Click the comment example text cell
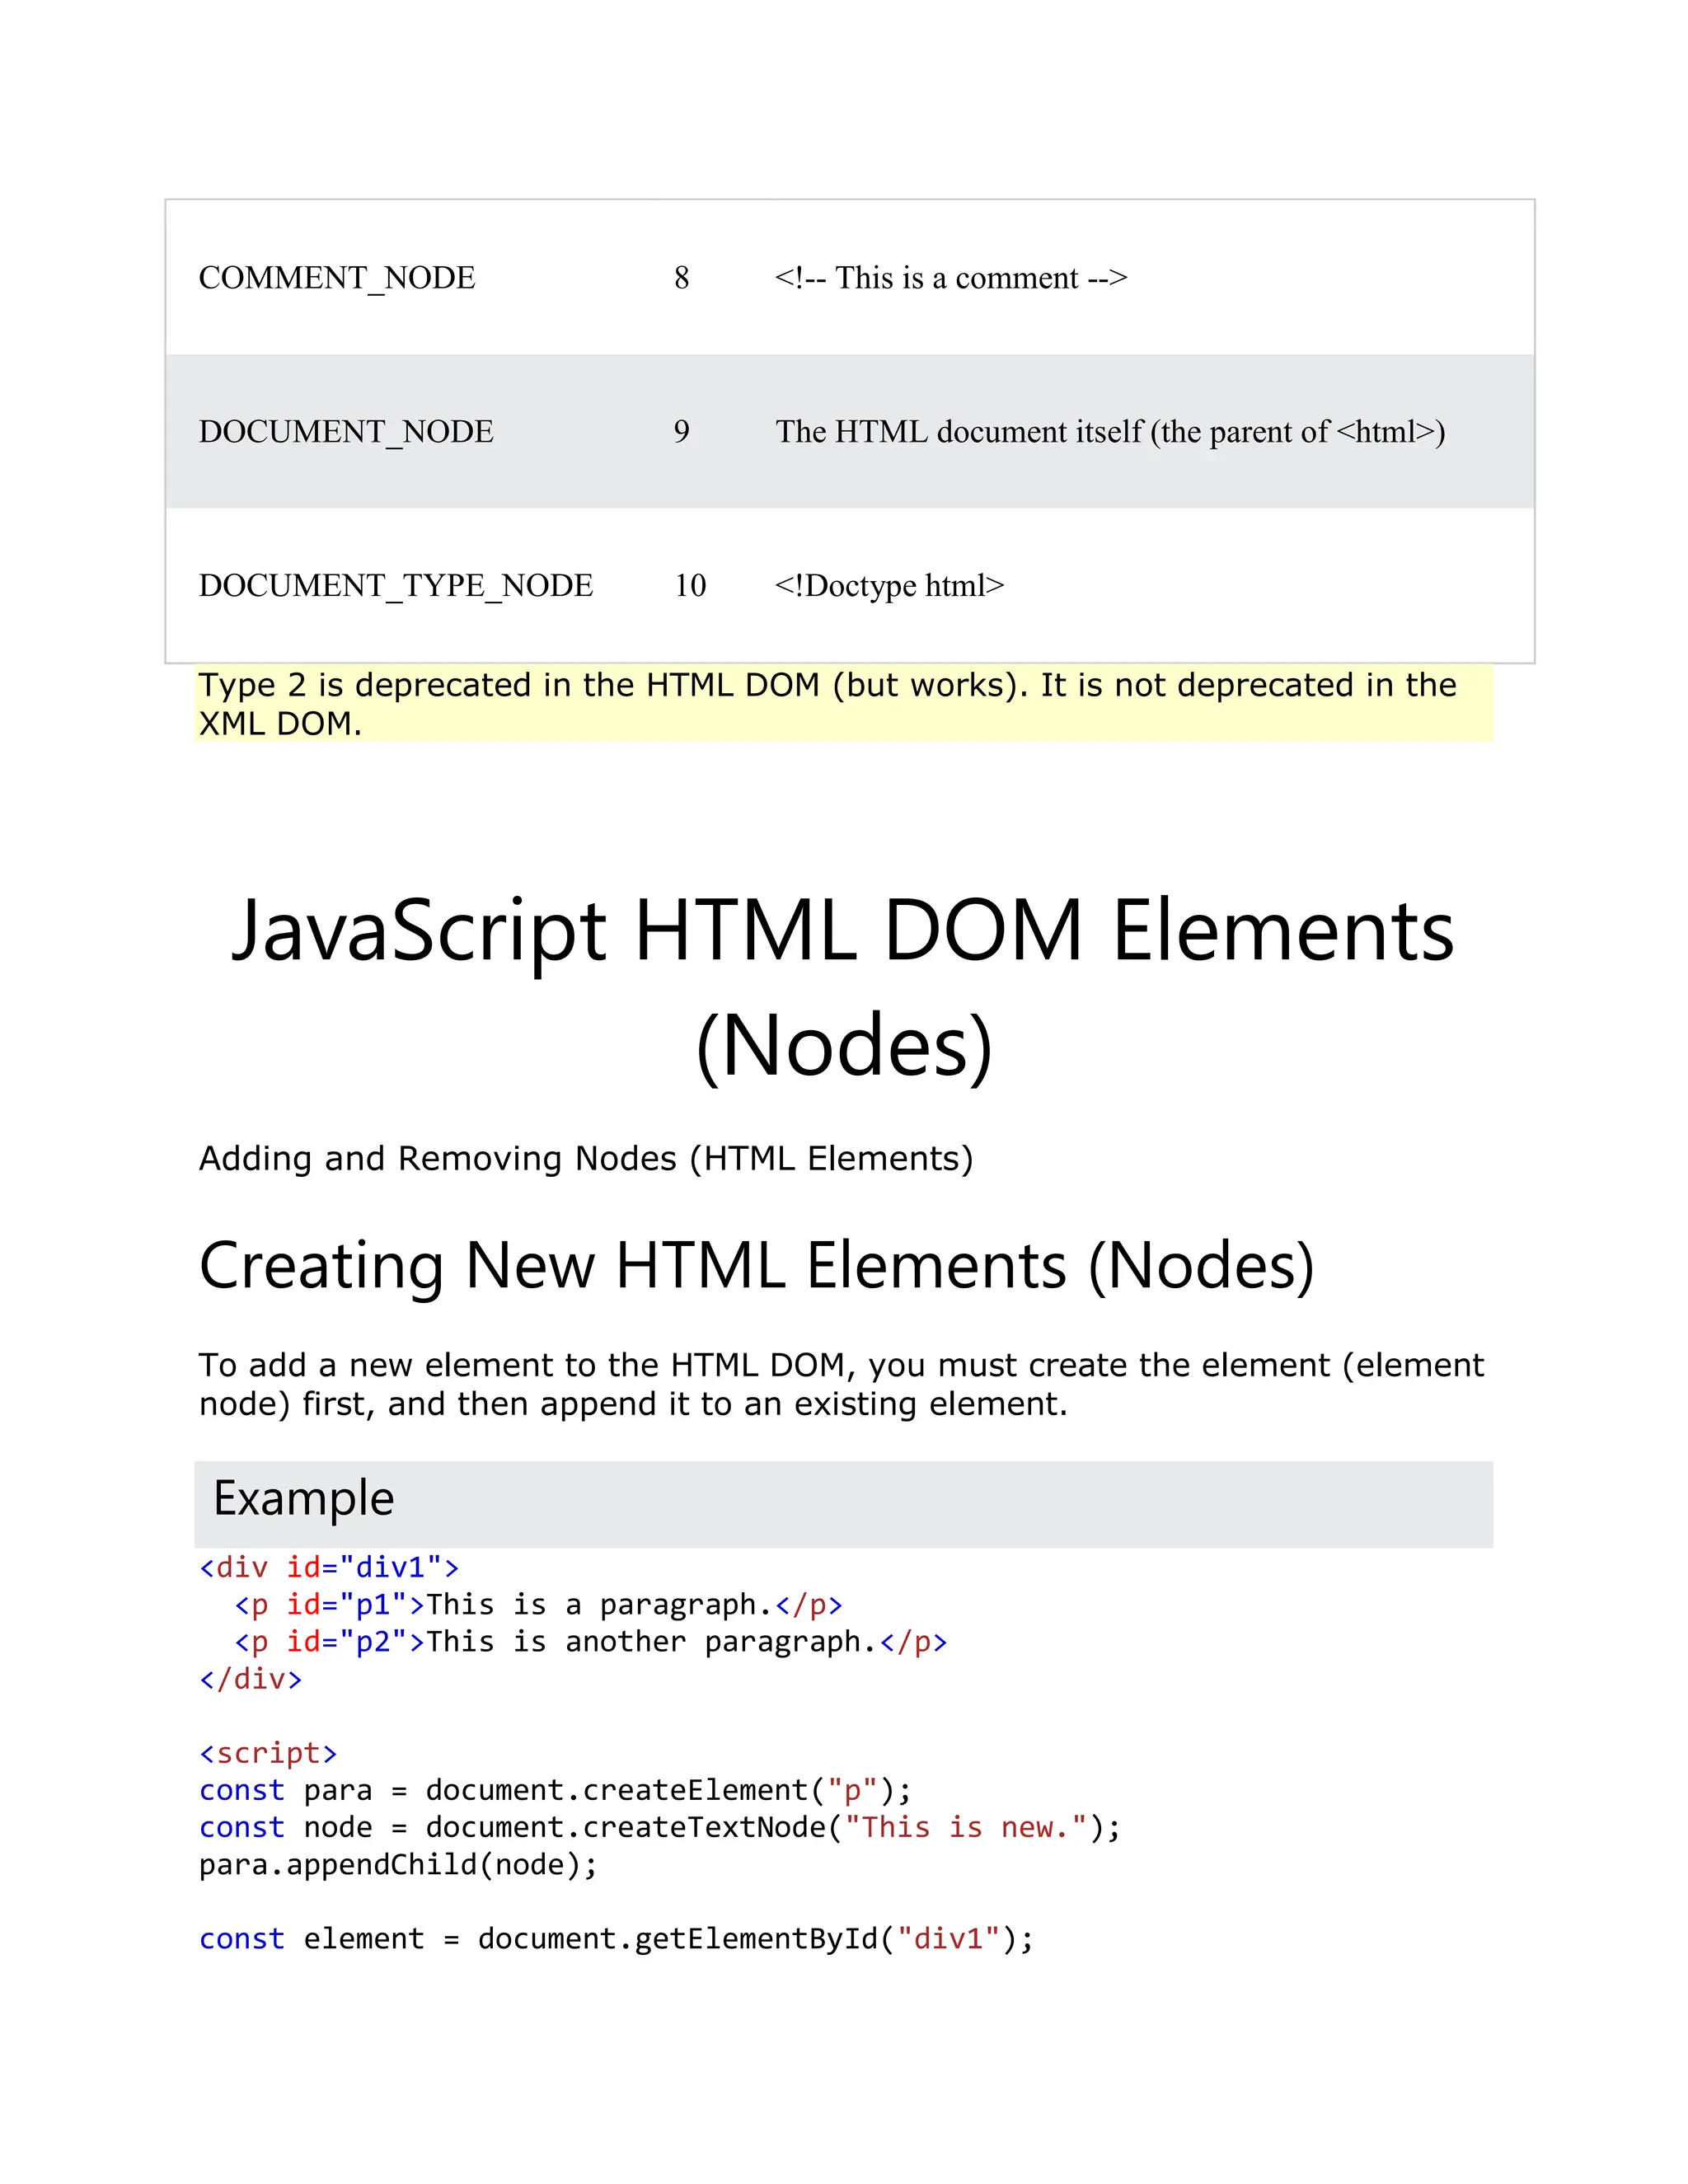Image resolution: width=1688 pixels, height=2184 pixels. pos(950,278)
